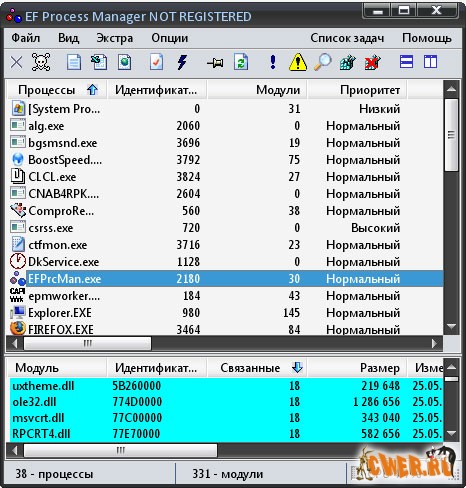Select the [System Pro... process row

pyautogui.click(x=225, y=109)
